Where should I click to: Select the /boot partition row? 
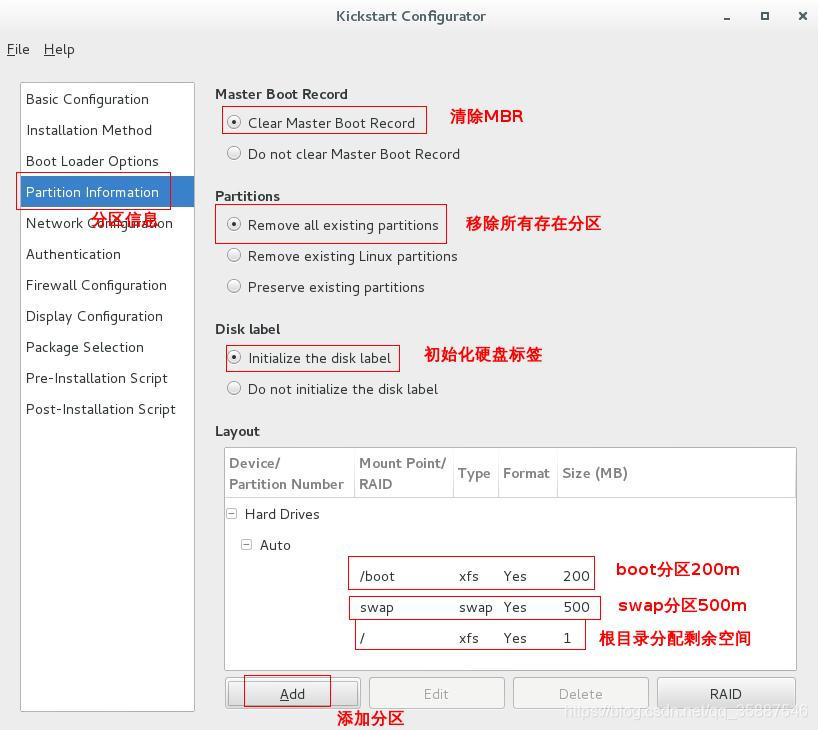tap(510, 576)
